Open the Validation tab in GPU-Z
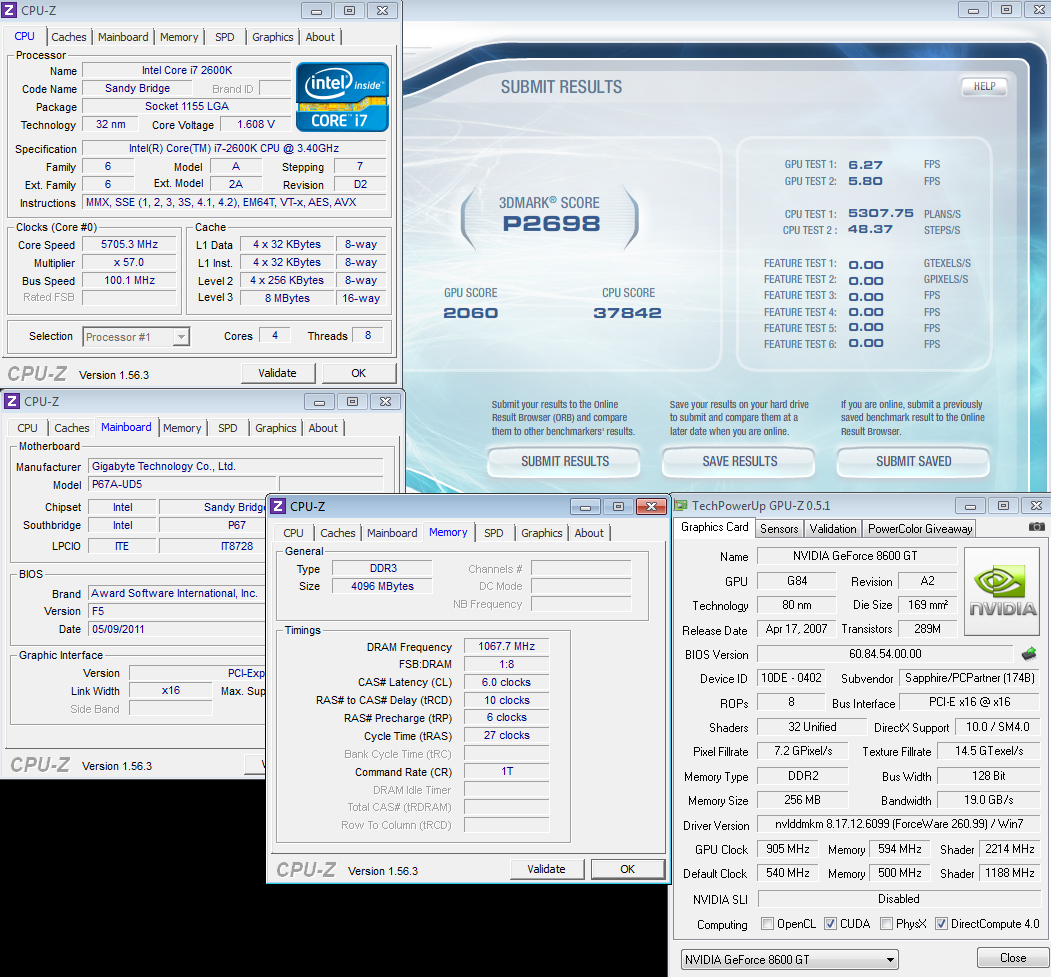Viewport: 1051px width, 977px height. pos(832,529)
